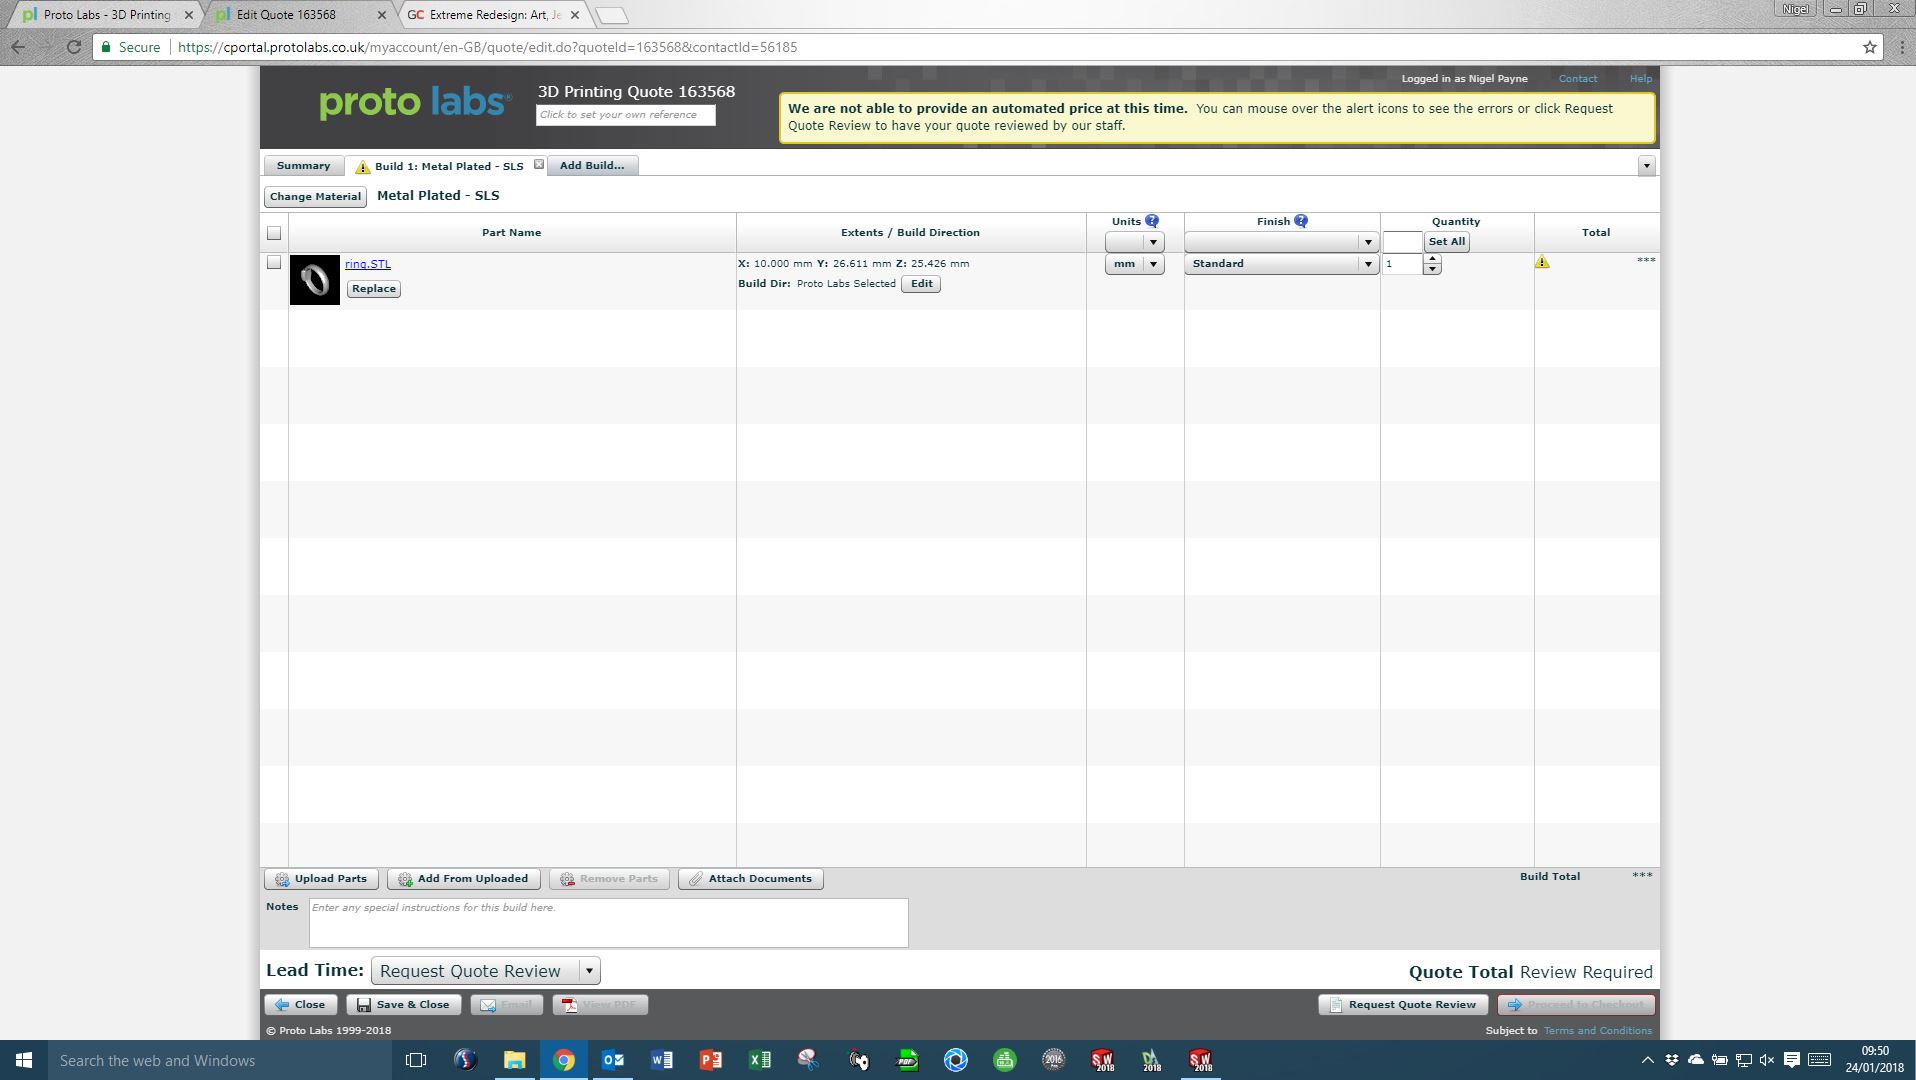Click the own reference input field
This screenshot has height=1080, width=1916.
626,115
